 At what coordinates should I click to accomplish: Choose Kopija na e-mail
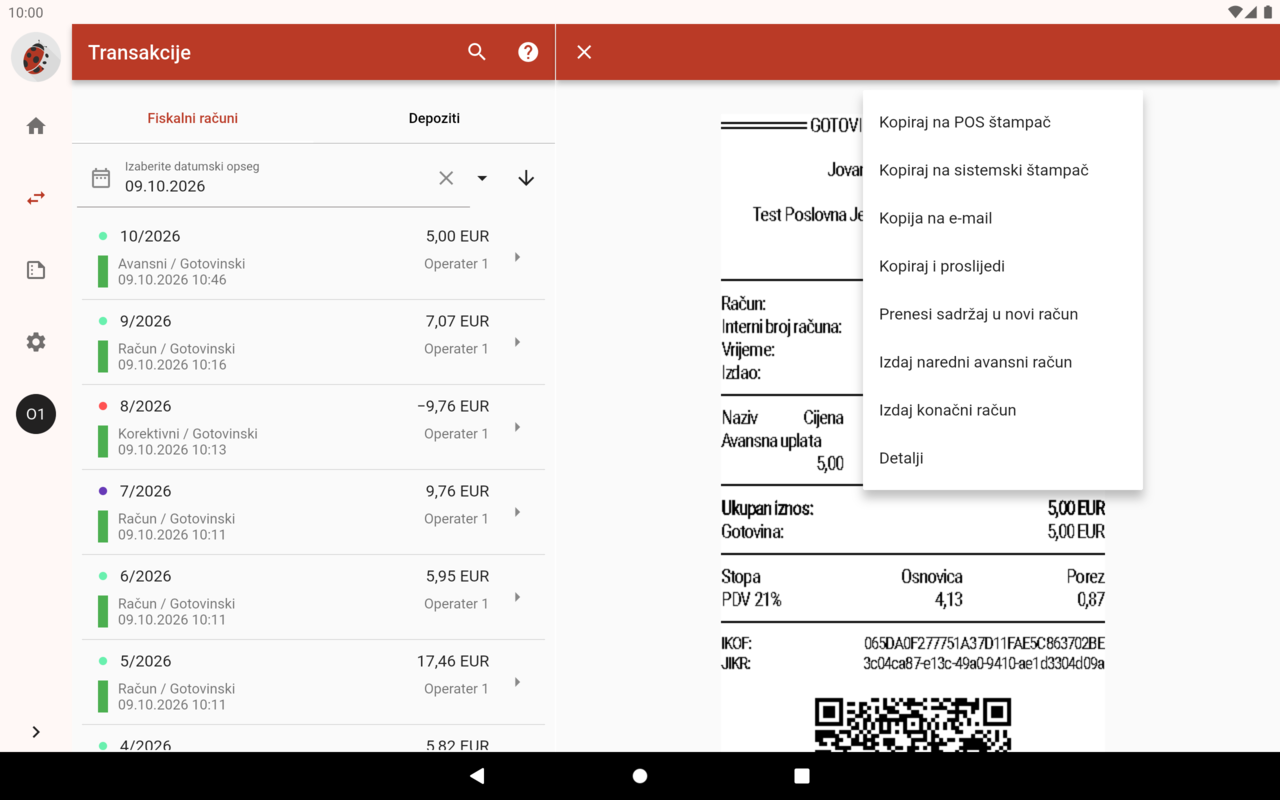coord(1003,218)
